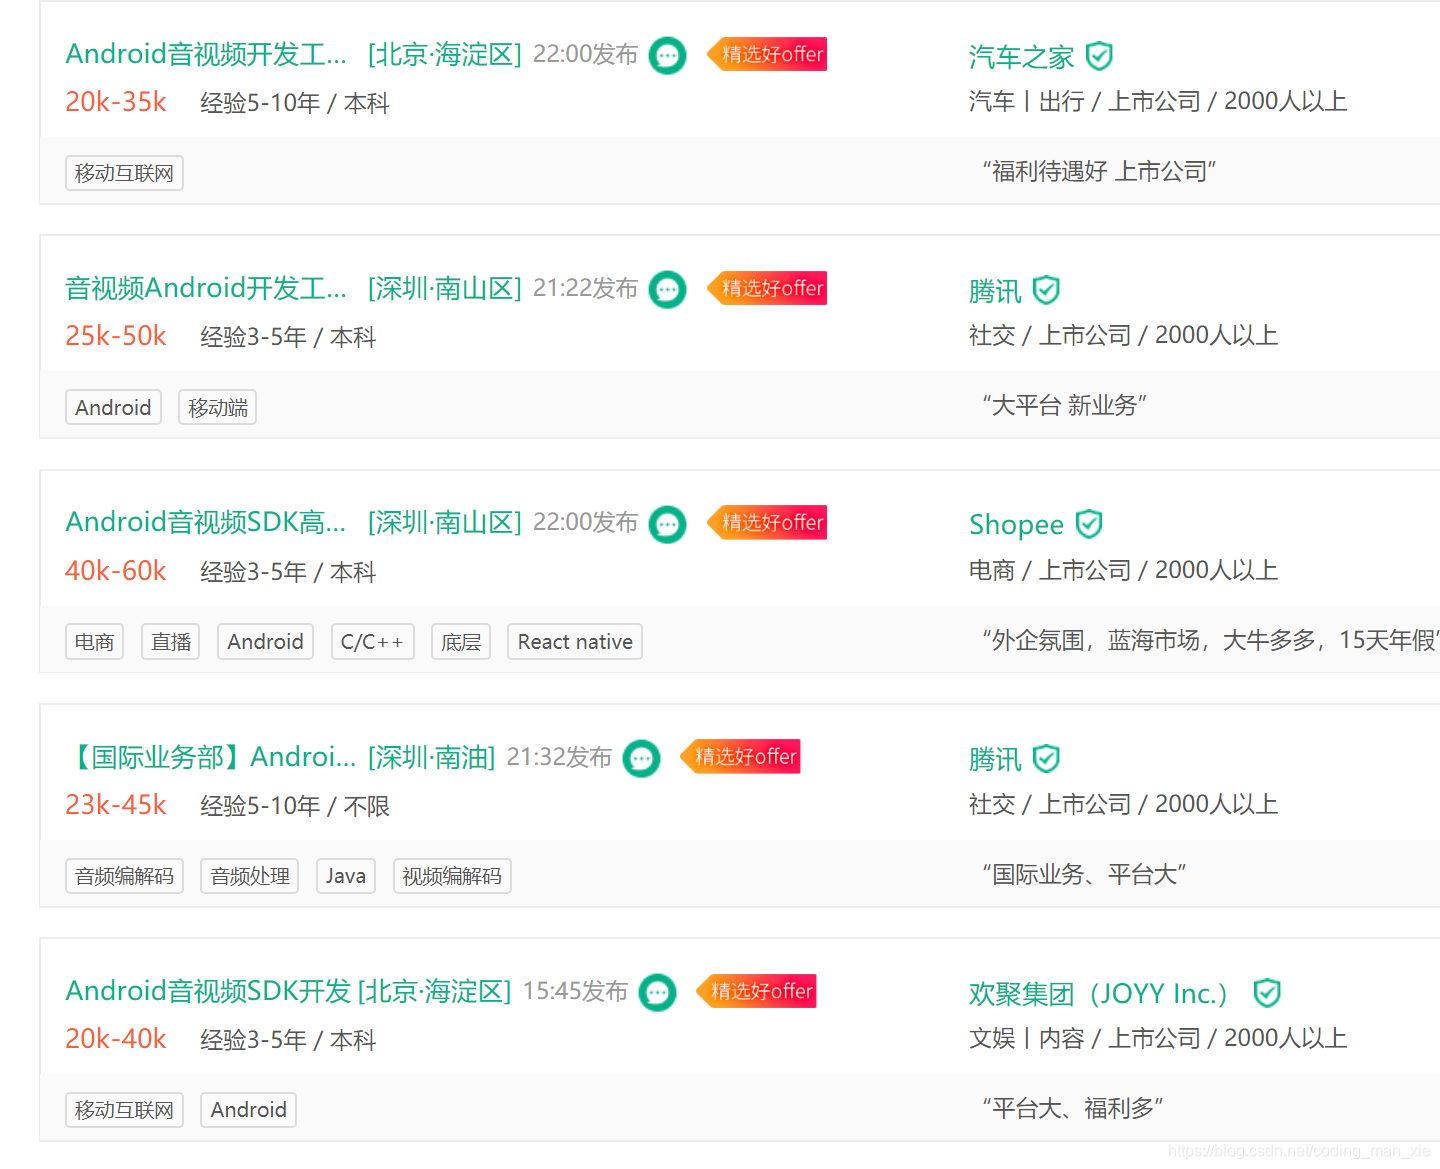Click the 15:45发布 timestamp
Image resolution: width=1440 pixels, height=1169 pixels.
[x=575, y=991]
